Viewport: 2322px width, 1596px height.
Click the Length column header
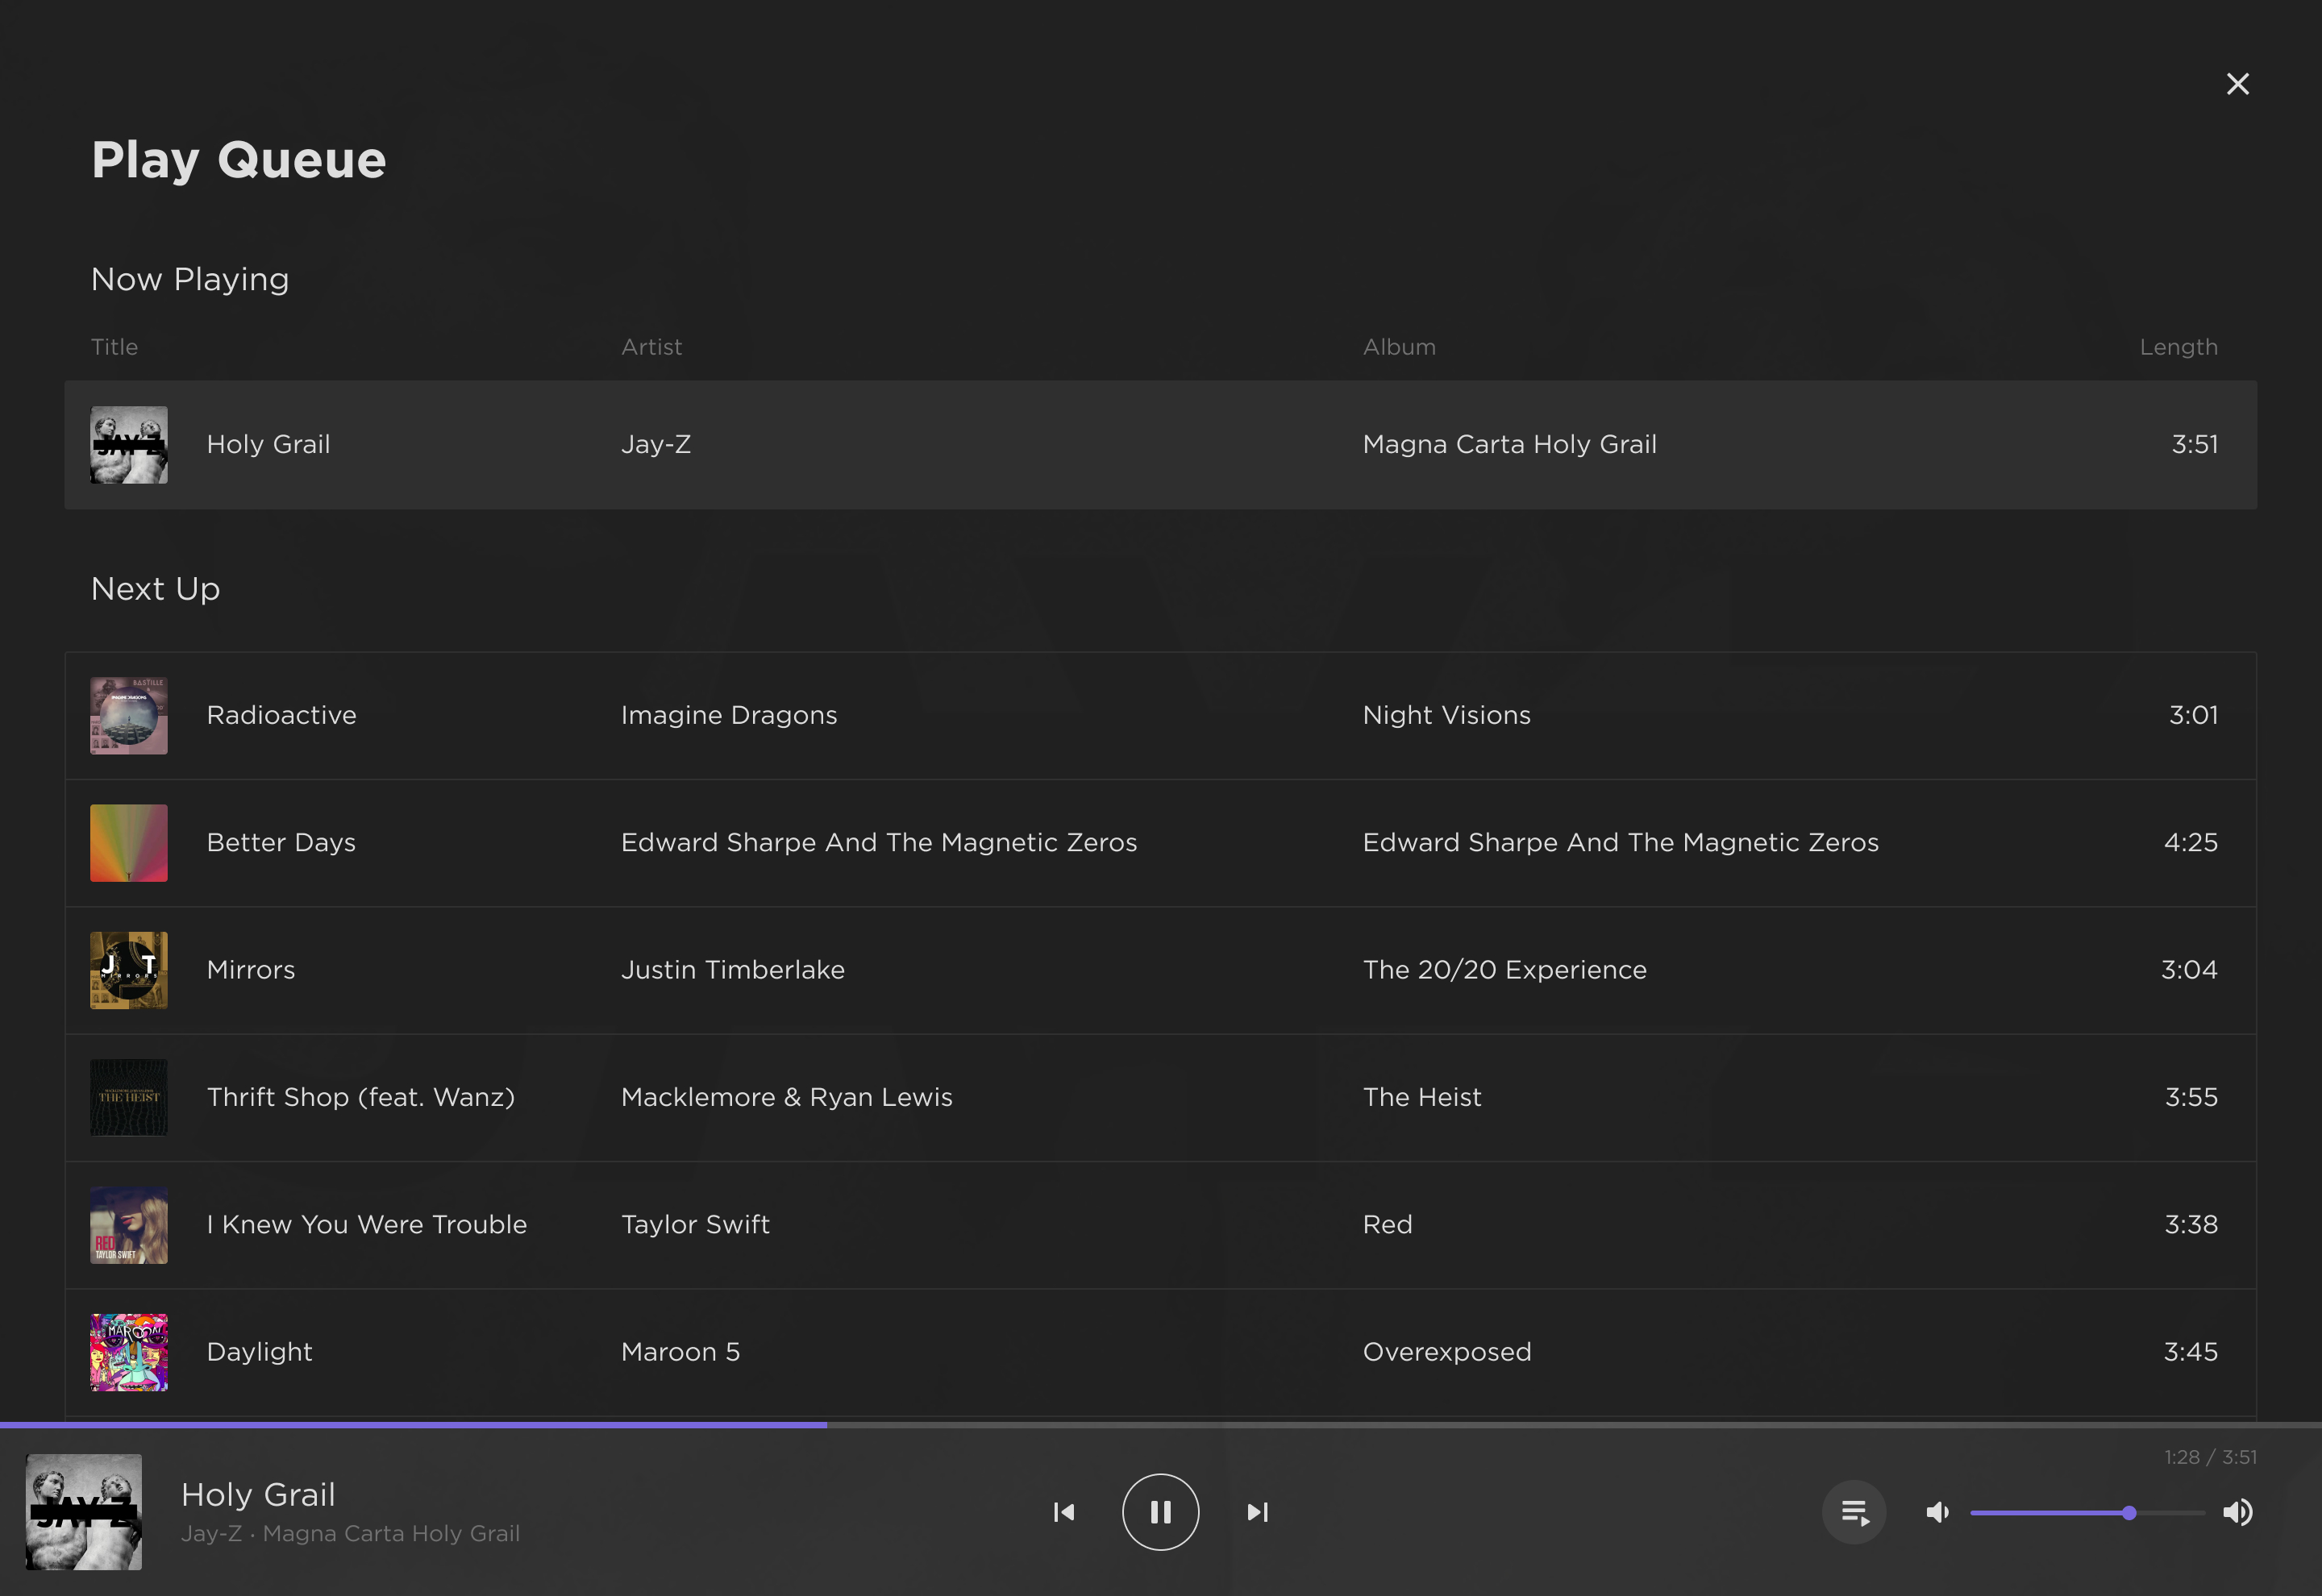2178,347
